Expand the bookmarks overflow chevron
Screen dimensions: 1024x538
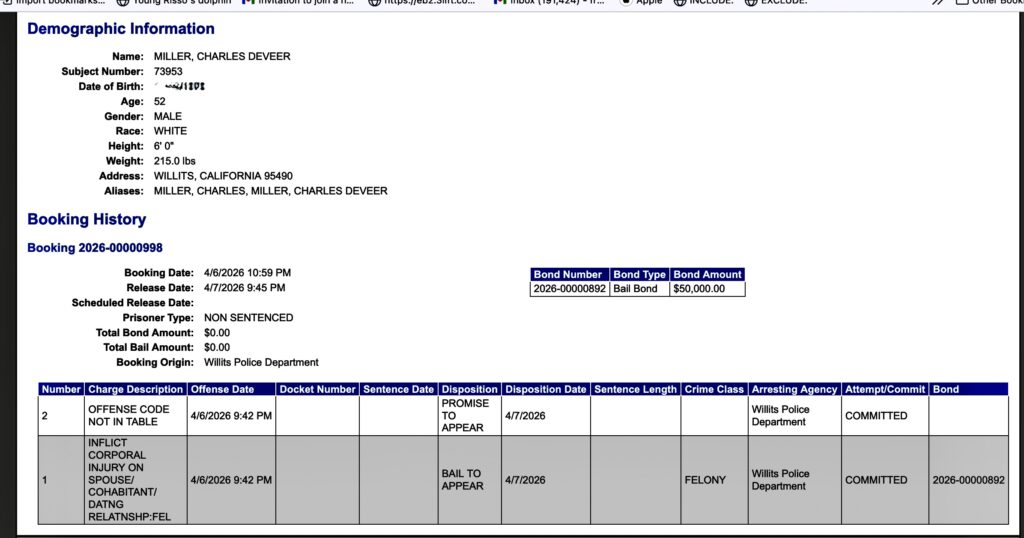pyautogui.click(x=938, y=3)
